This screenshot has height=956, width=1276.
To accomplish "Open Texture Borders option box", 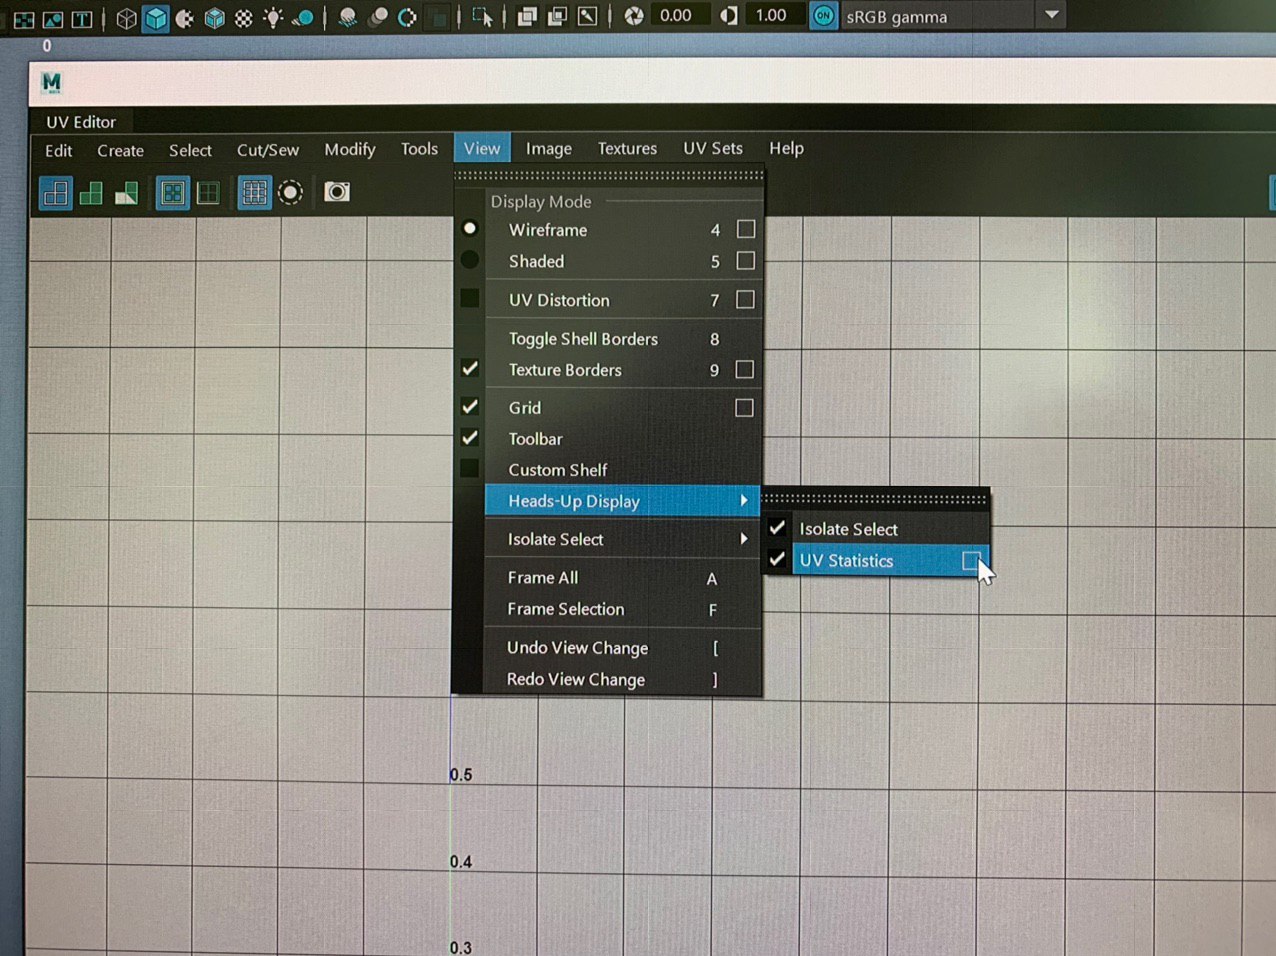I will (744, 370).
